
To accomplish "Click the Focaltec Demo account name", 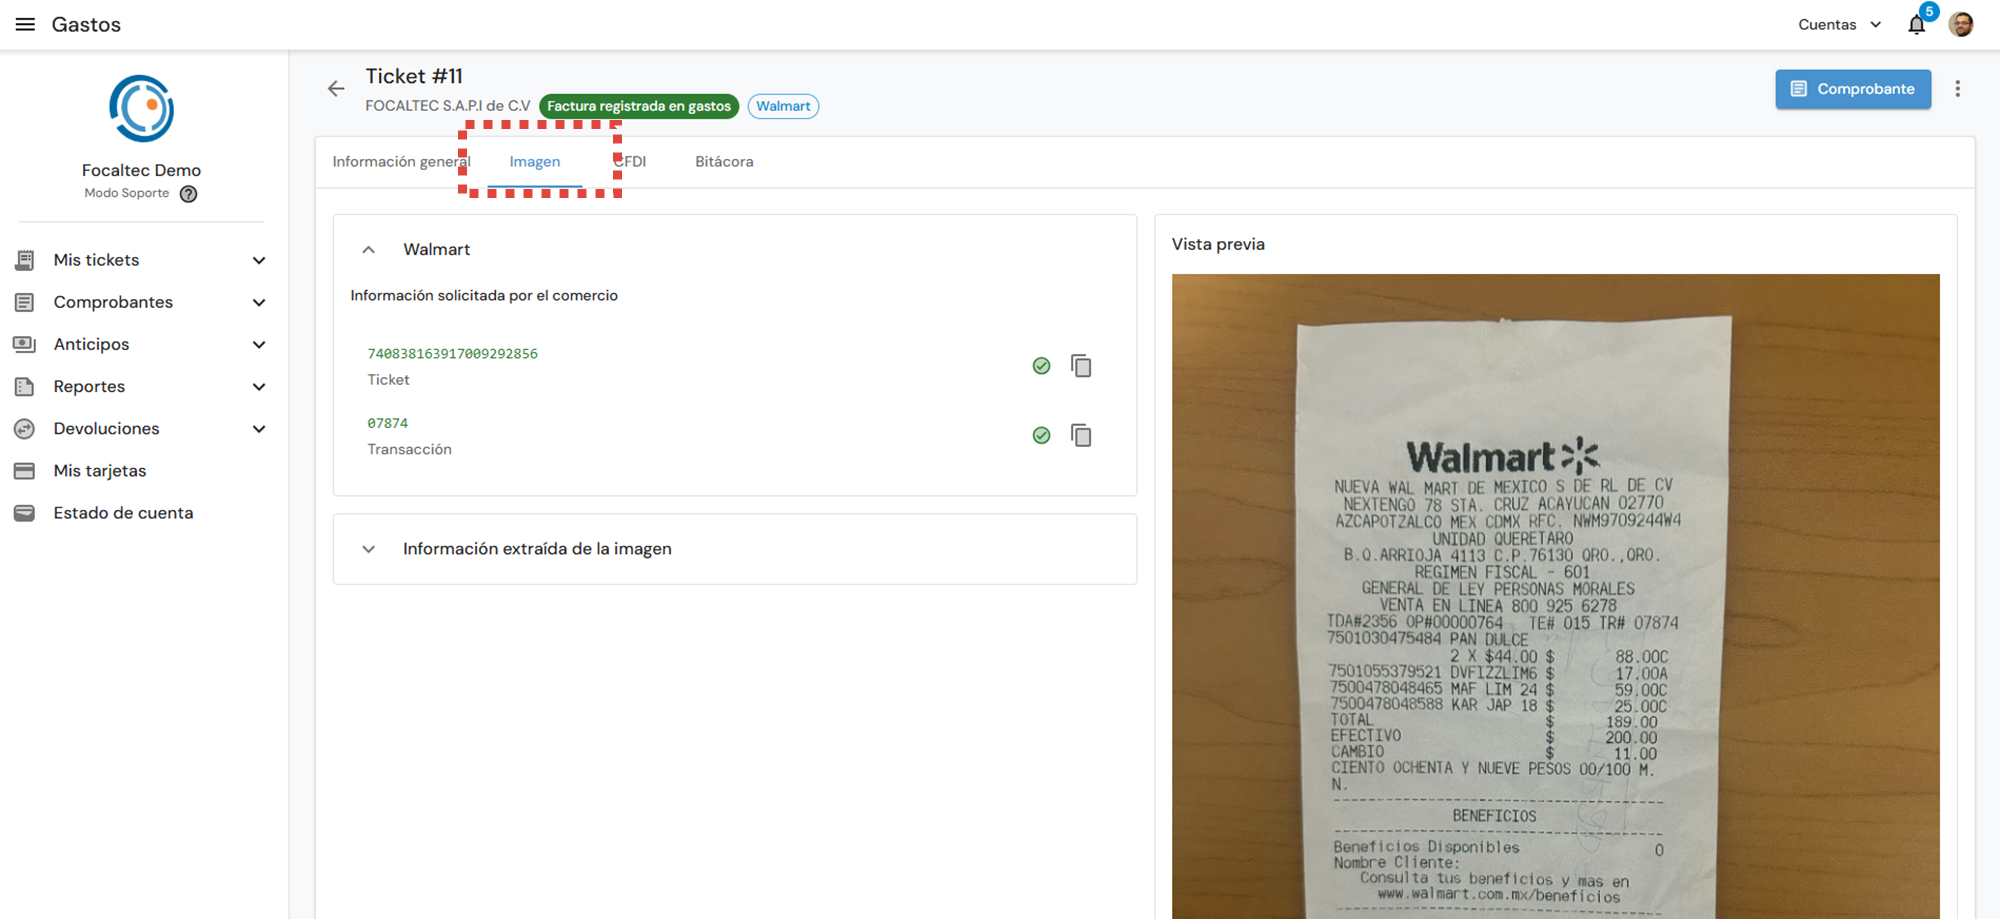I will click(141, 170).
